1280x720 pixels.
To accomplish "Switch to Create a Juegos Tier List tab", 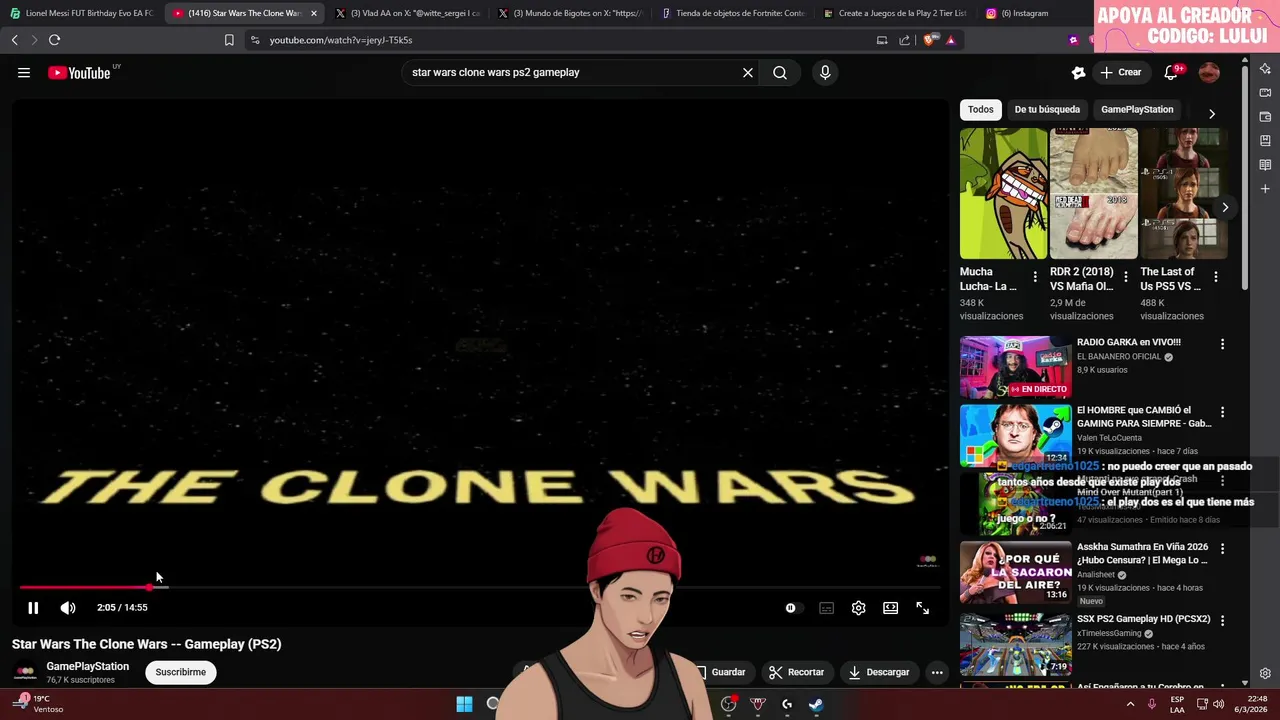I will pos(894,13).
